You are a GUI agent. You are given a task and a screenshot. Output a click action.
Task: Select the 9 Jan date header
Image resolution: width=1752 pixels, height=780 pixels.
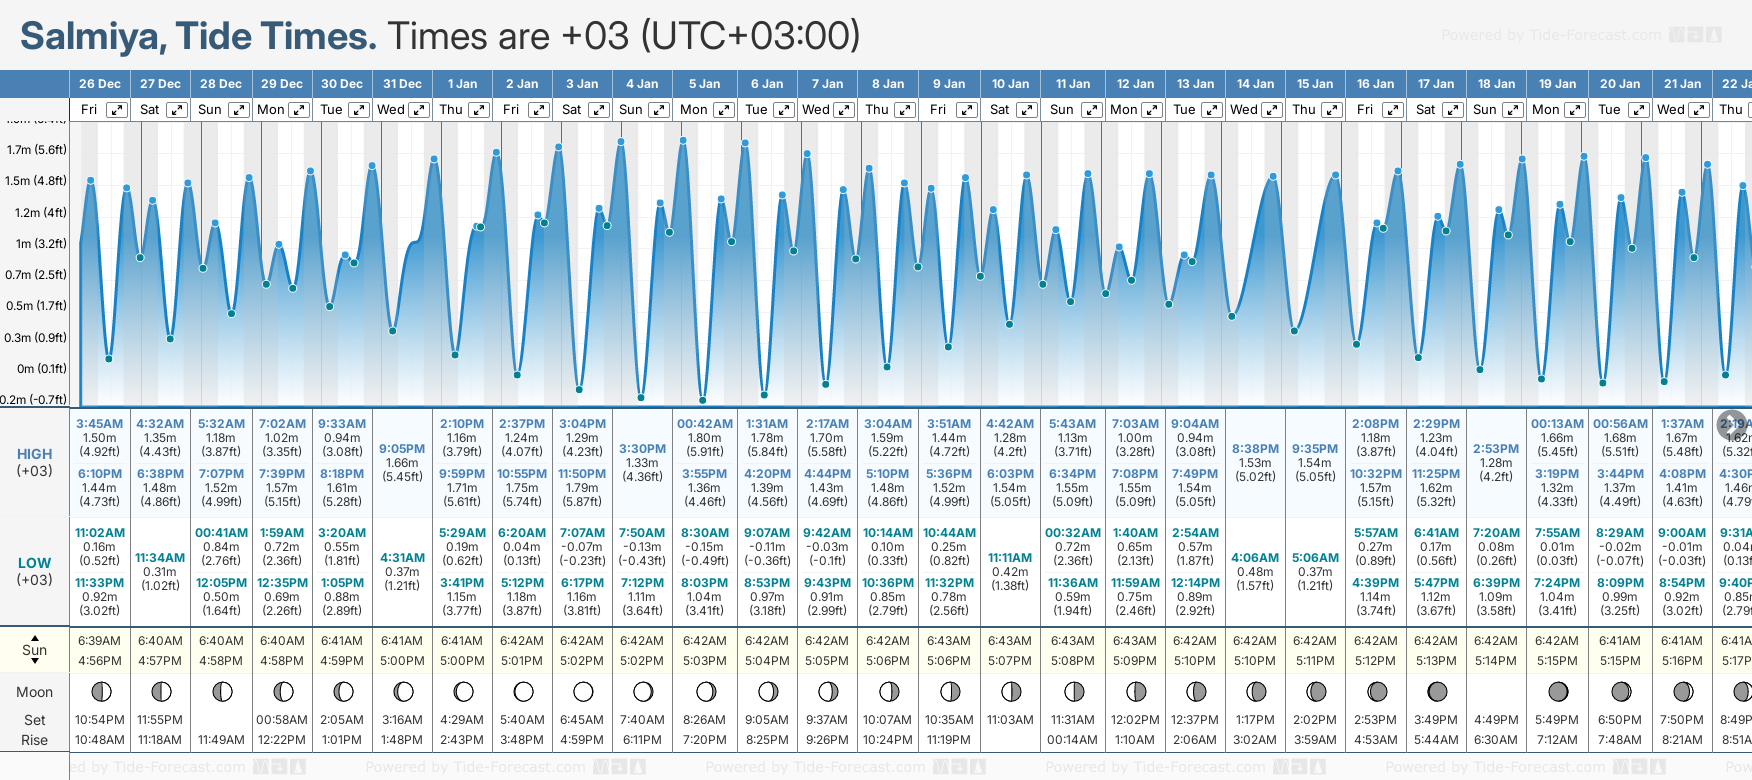click(x=949, y=84)
